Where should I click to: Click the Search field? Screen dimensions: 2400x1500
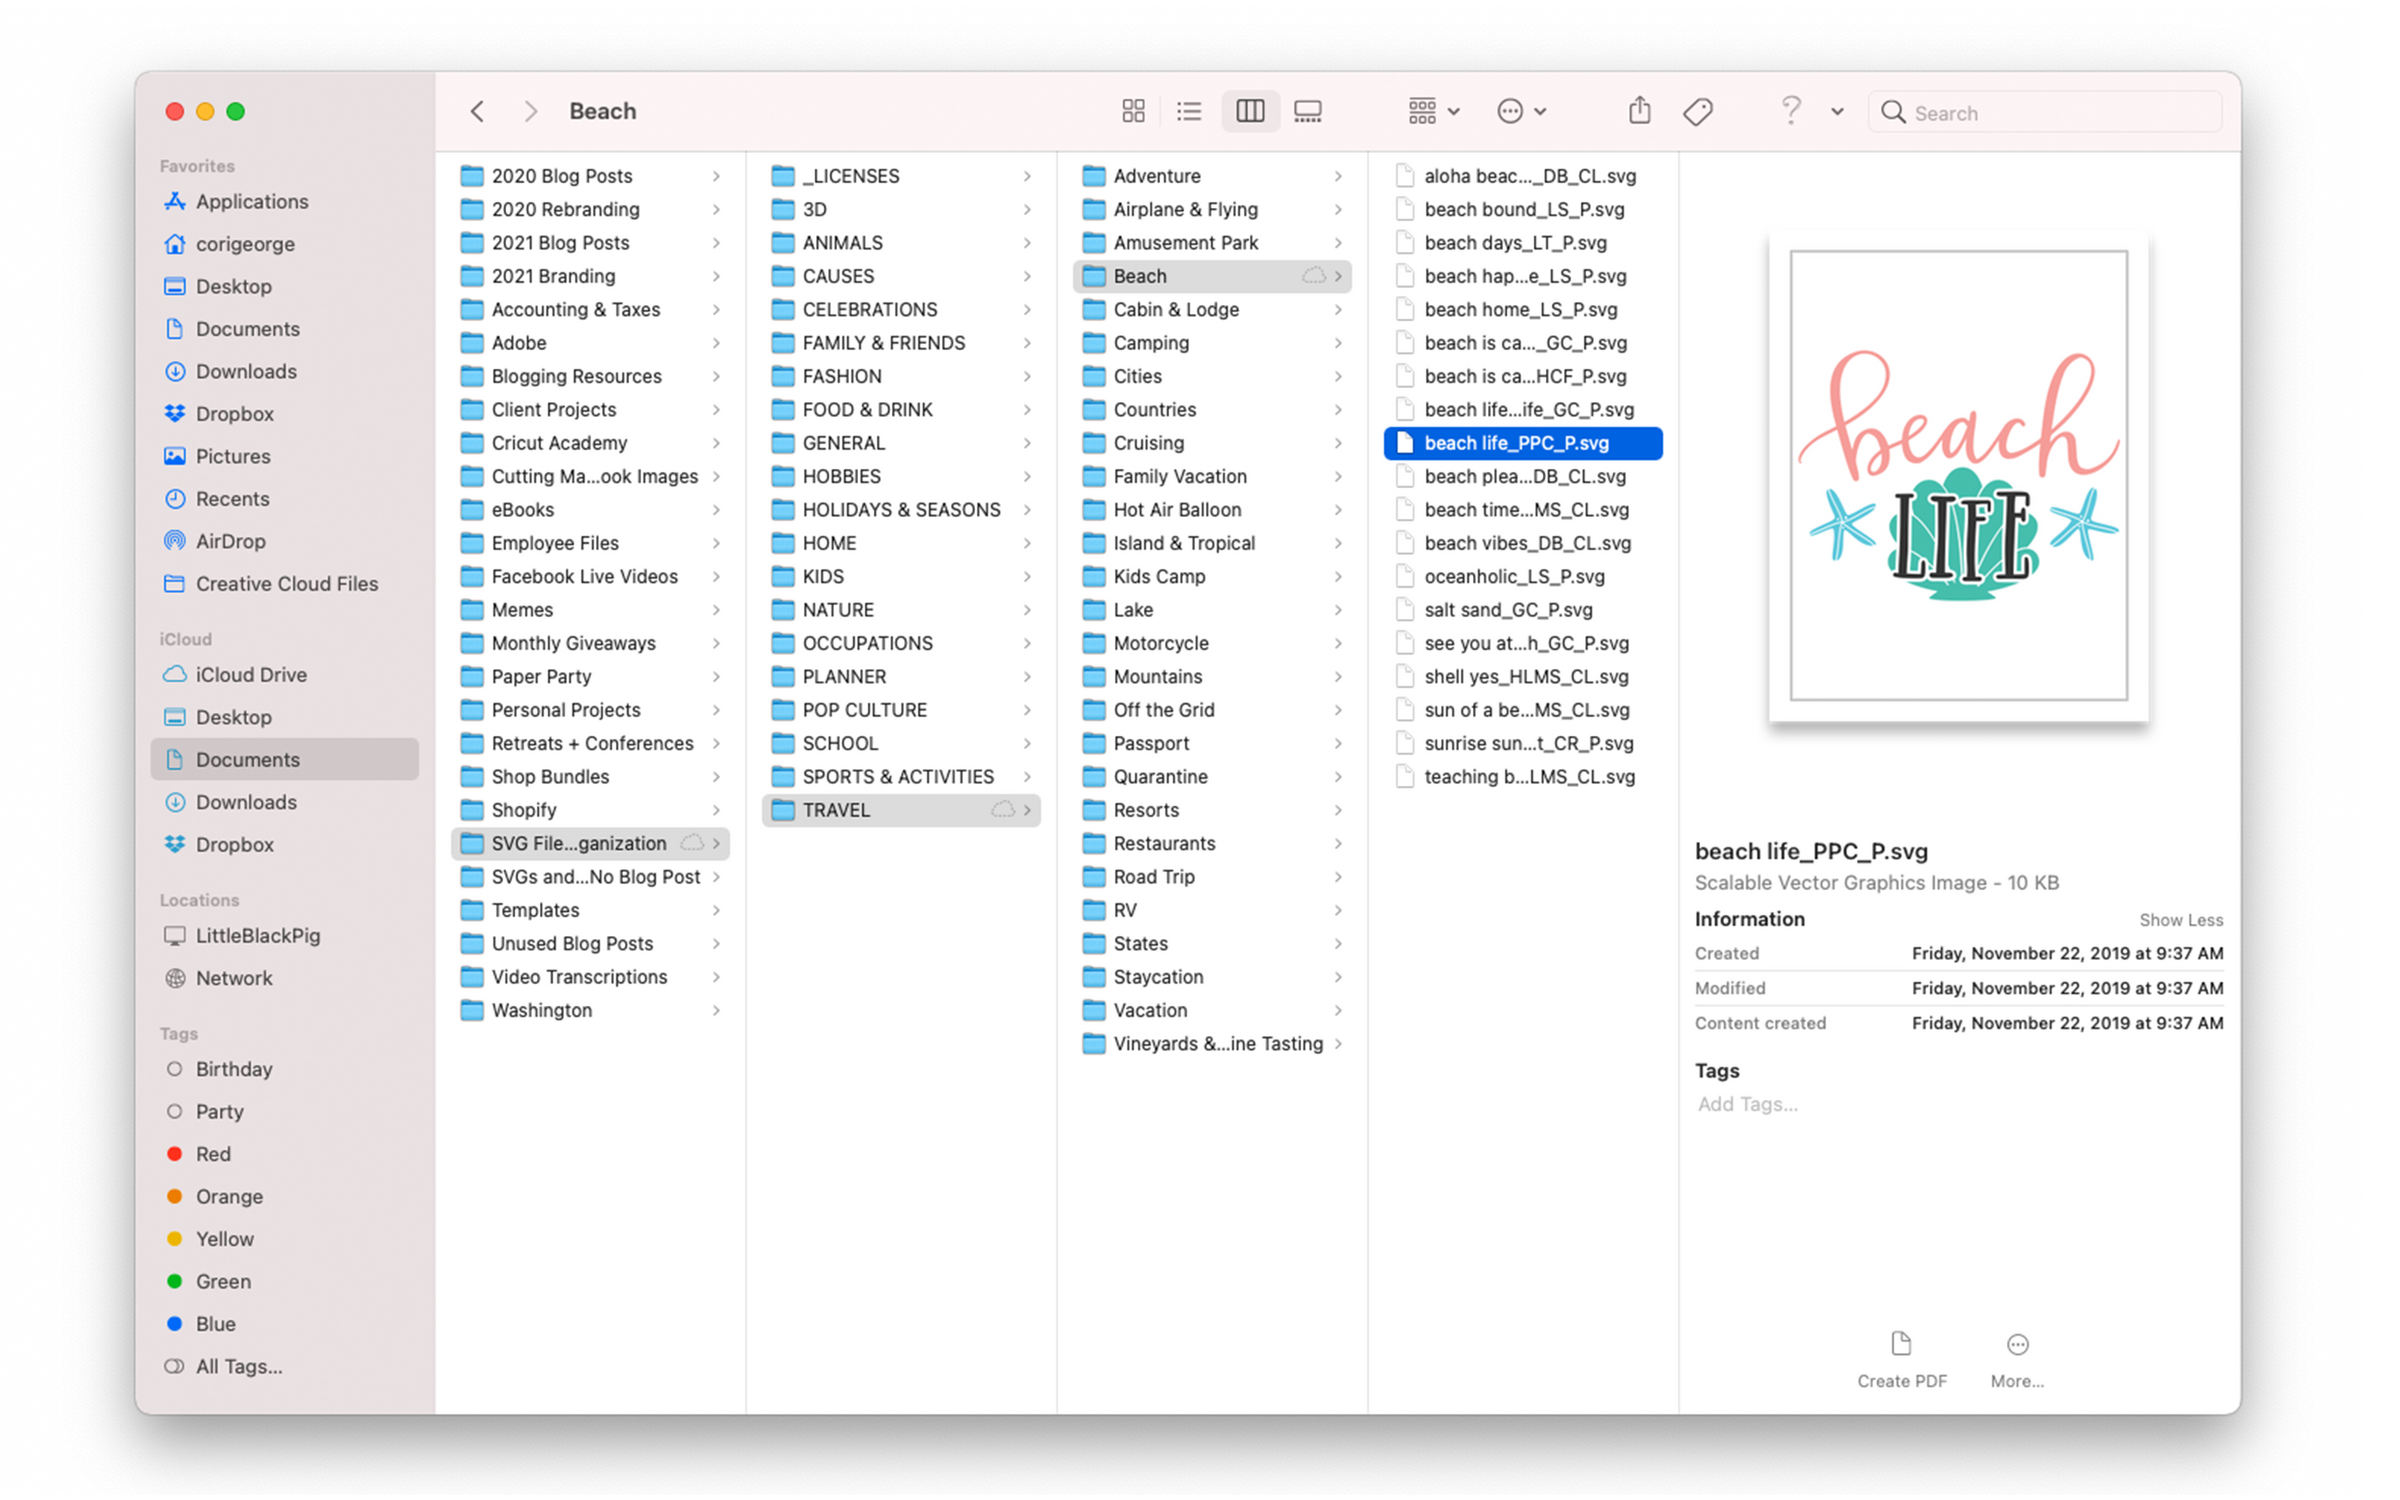pyautogui.click(x=2045, y=112)
